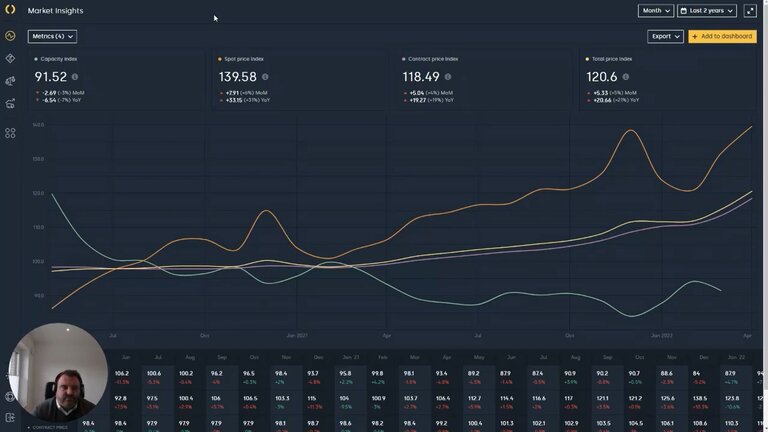This screenshot has width=768, height=432.
Task: Show info tooltip beside Capacity index 91.52
Action: [75, 77]
